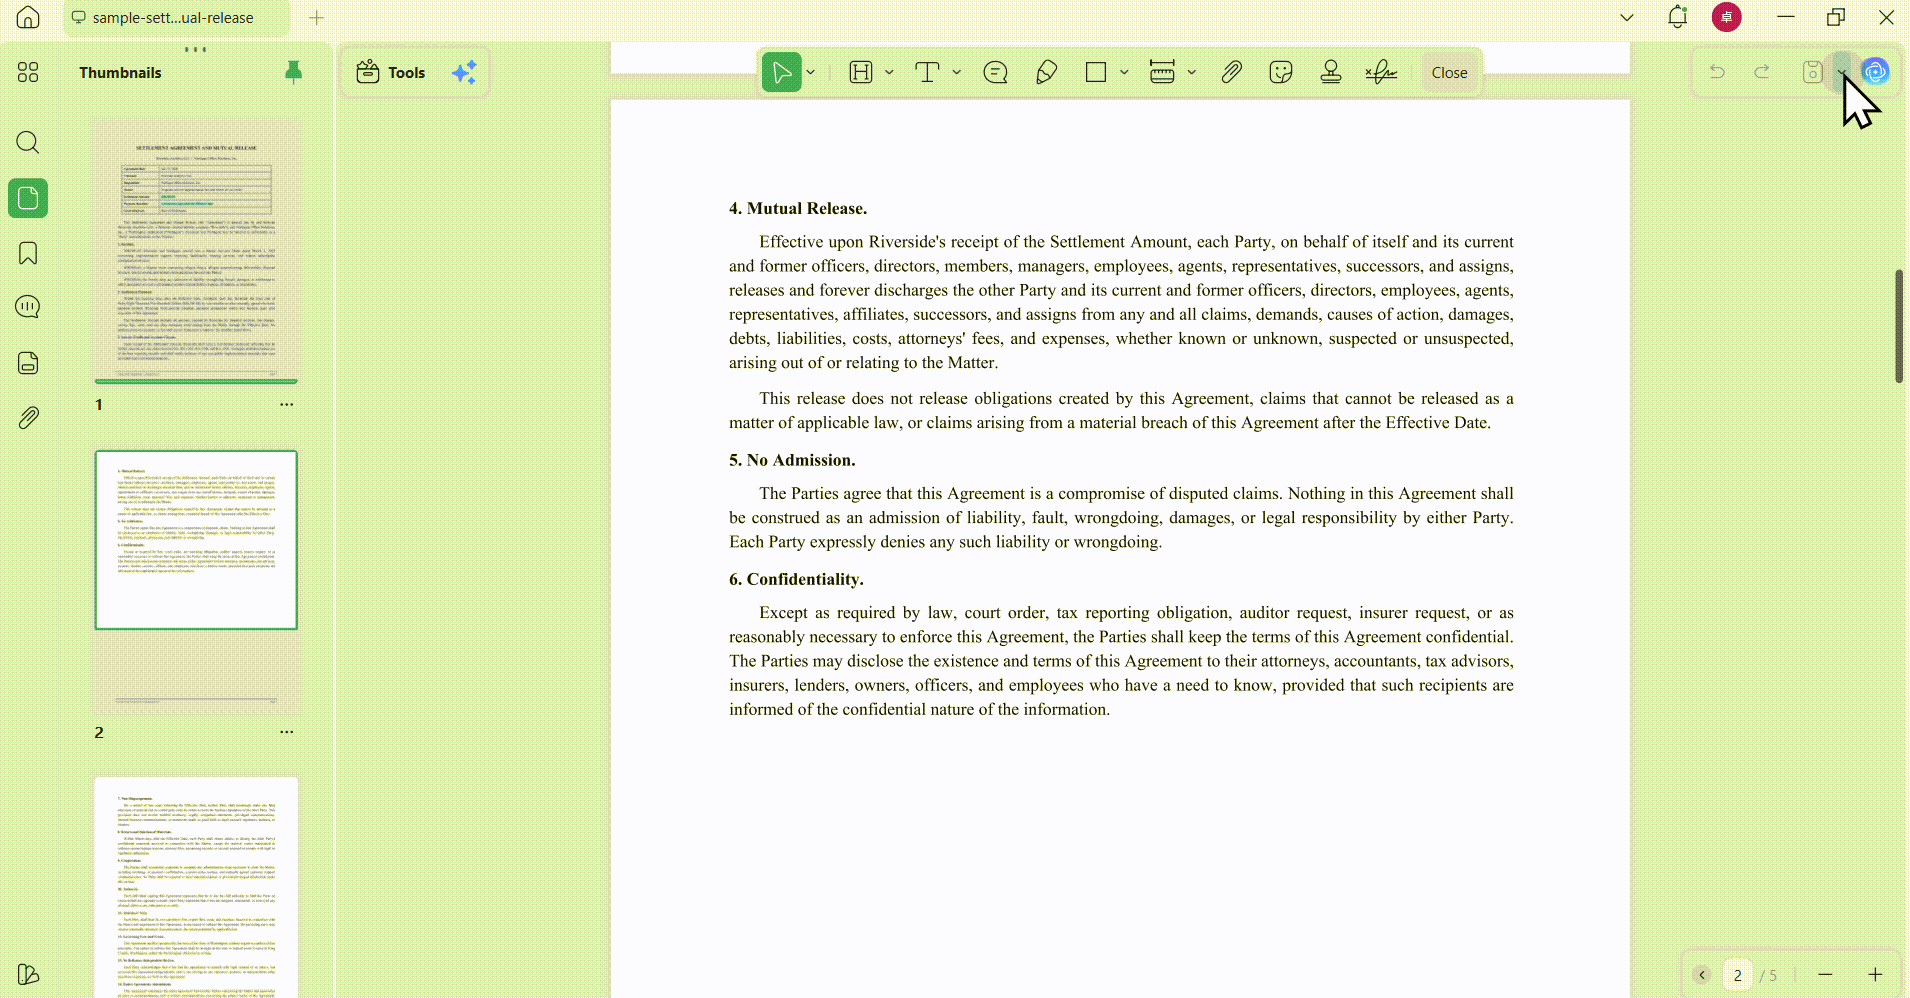Expand the highlight tool dropdown arrow
Image resolution: width=1910 pixels, height=998 pixels.
click(x=889, y=72)
